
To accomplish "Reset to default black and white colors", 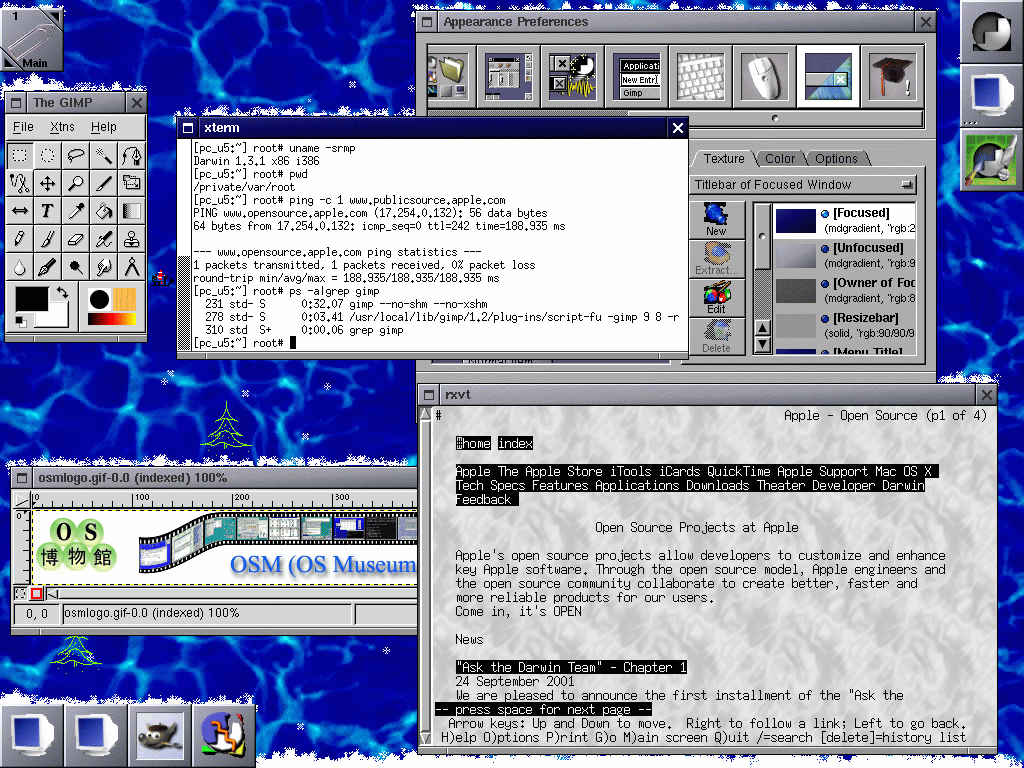I will click(21, 321).
